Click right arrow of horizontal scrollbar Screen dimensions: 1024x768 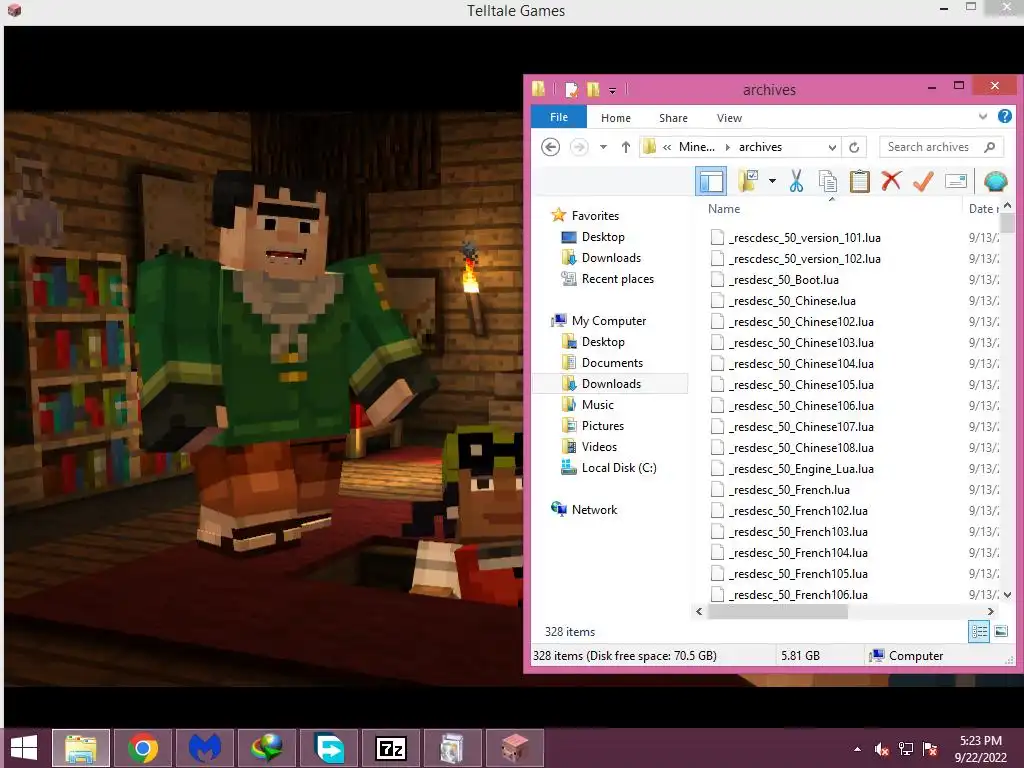point(991,611)
